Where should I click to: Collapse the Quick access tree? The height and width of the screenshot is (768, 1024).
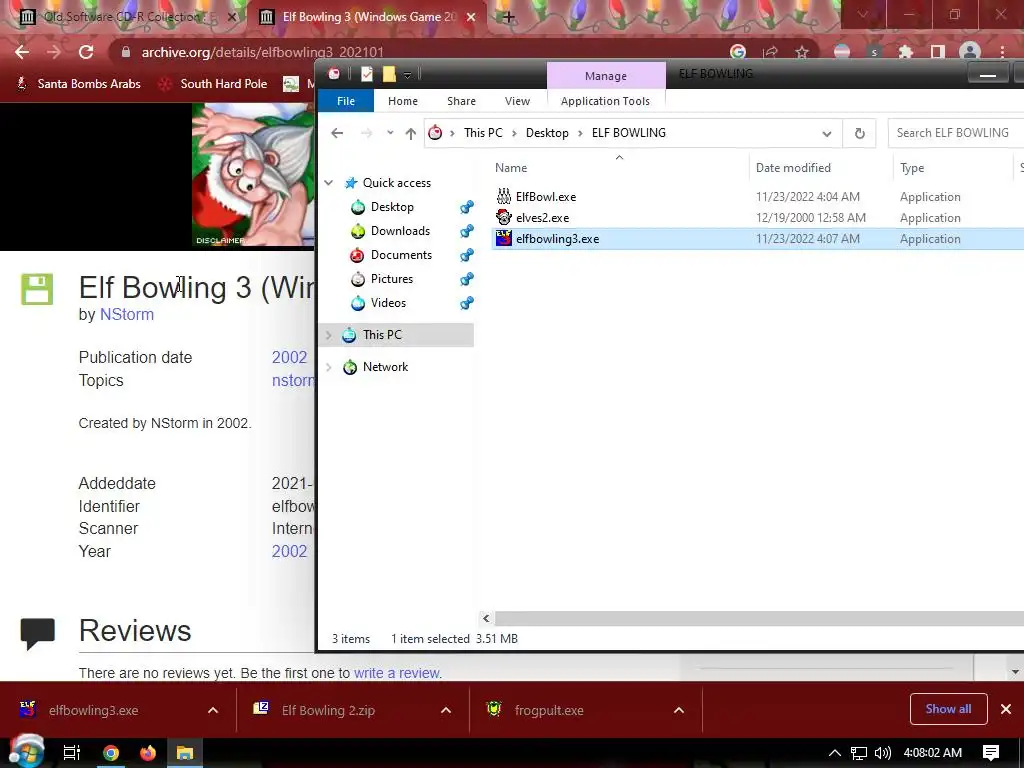click(x=329, y=183)
